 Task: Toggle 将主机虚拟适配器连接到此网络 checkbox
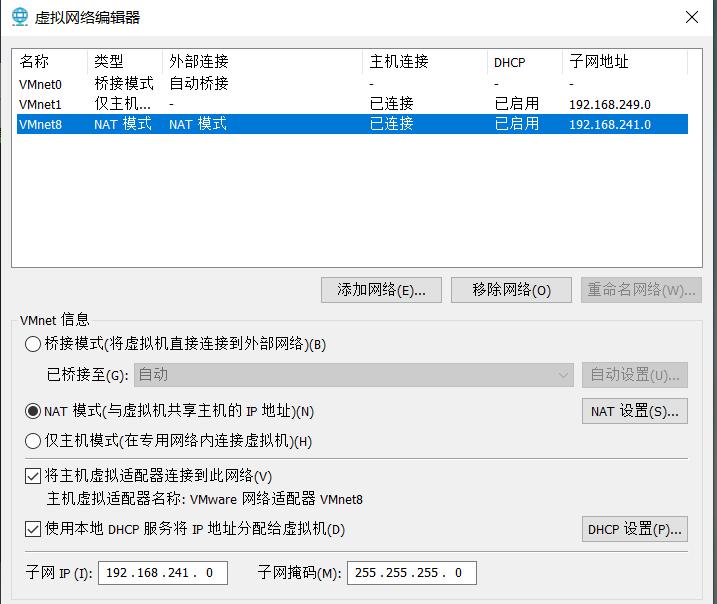click(x=33, y=476)
